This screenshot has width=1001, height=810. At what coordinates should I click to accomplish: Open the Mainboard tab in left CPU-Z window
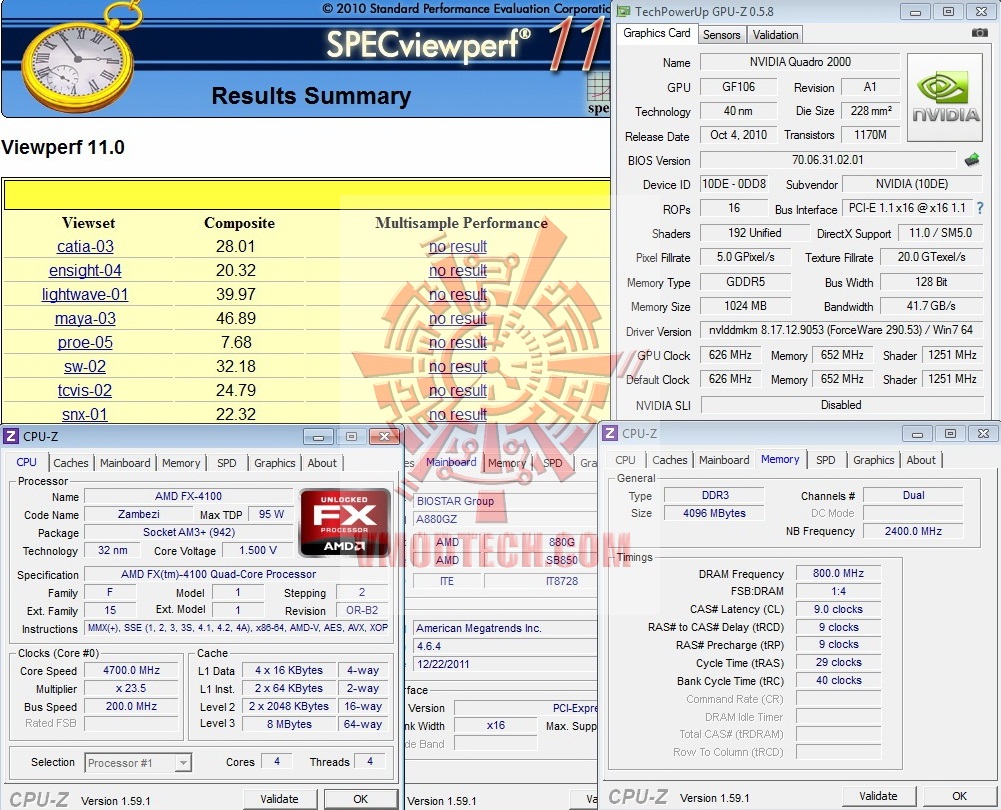pyautogui.click(x=125, y=463)
